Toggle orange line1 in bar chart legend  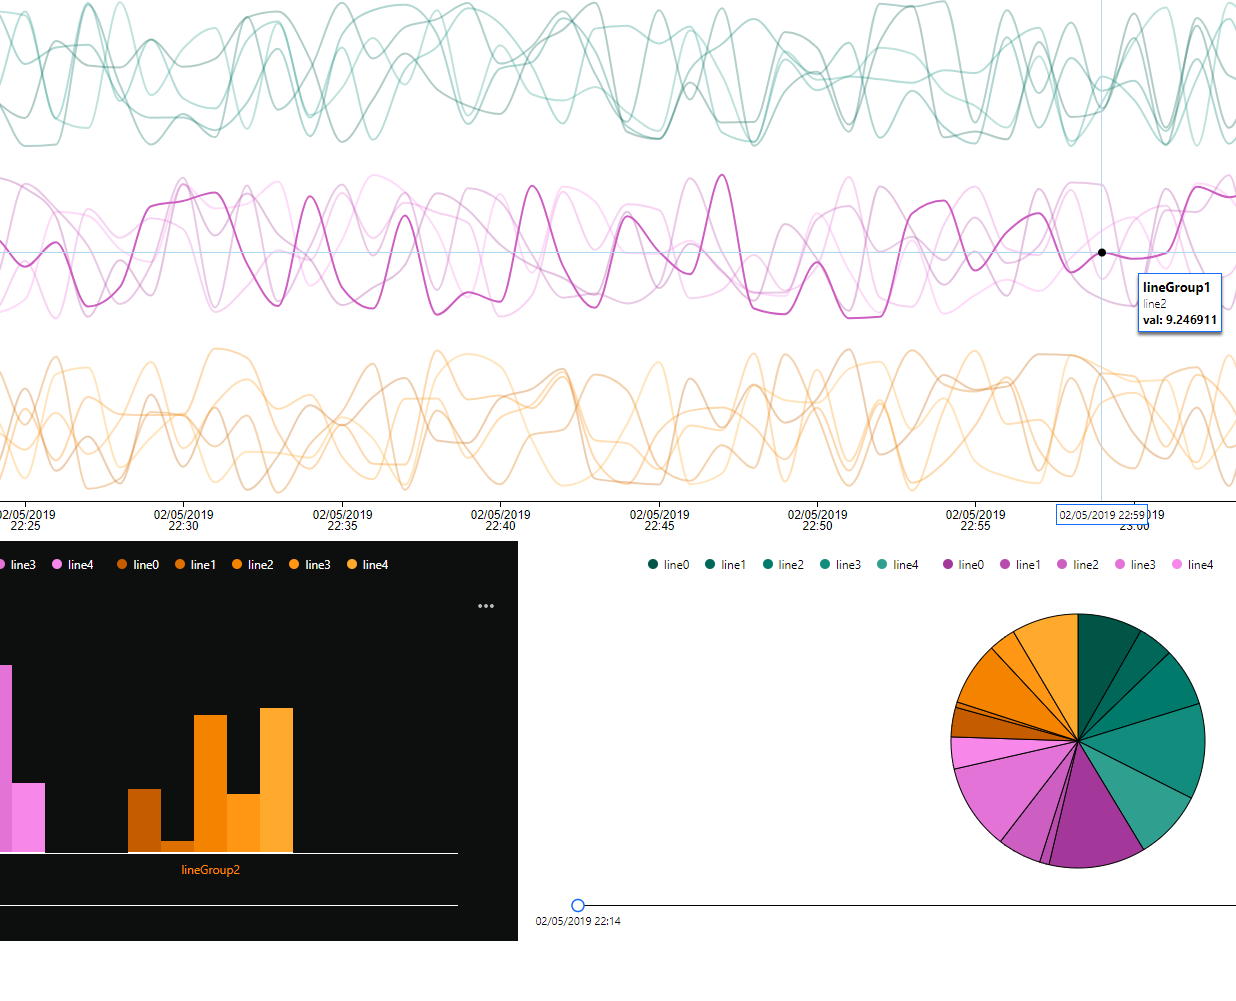(x=195, y=565)
